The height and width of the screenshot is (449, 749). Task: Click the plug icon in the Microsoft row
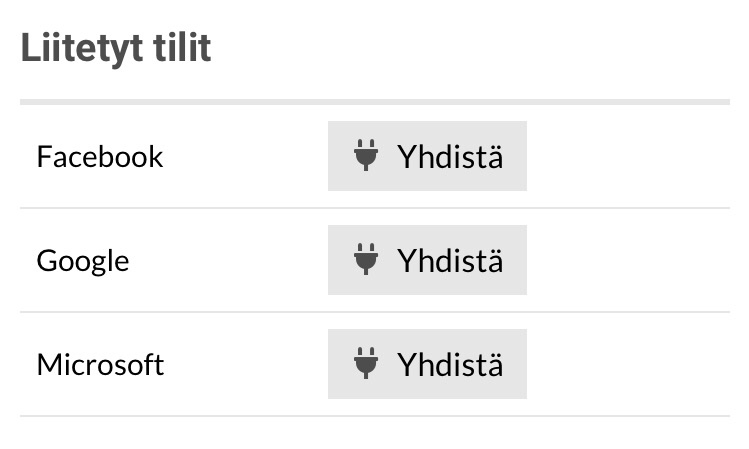[366, 364]
